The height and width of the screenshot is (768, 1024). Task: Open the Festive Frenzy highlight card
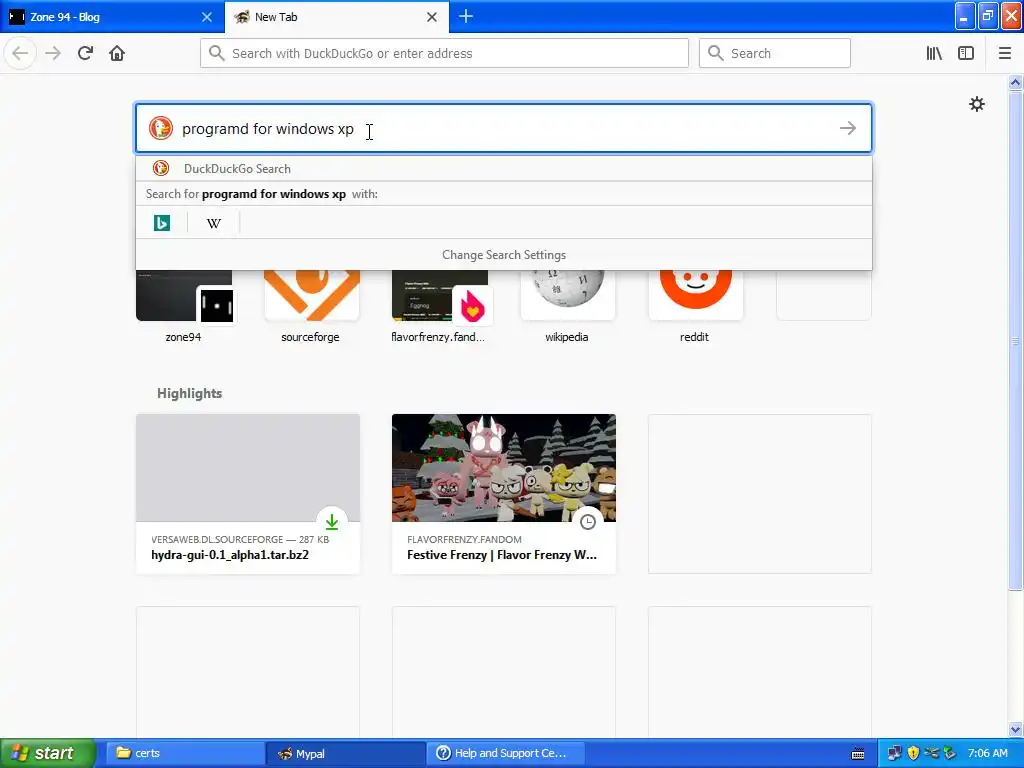click(504, 494)
